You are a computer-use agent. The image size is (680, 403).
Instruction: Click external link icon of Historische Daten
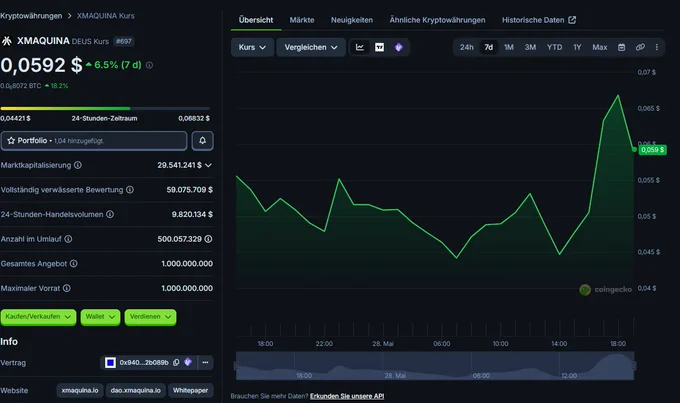click(572, 20)
